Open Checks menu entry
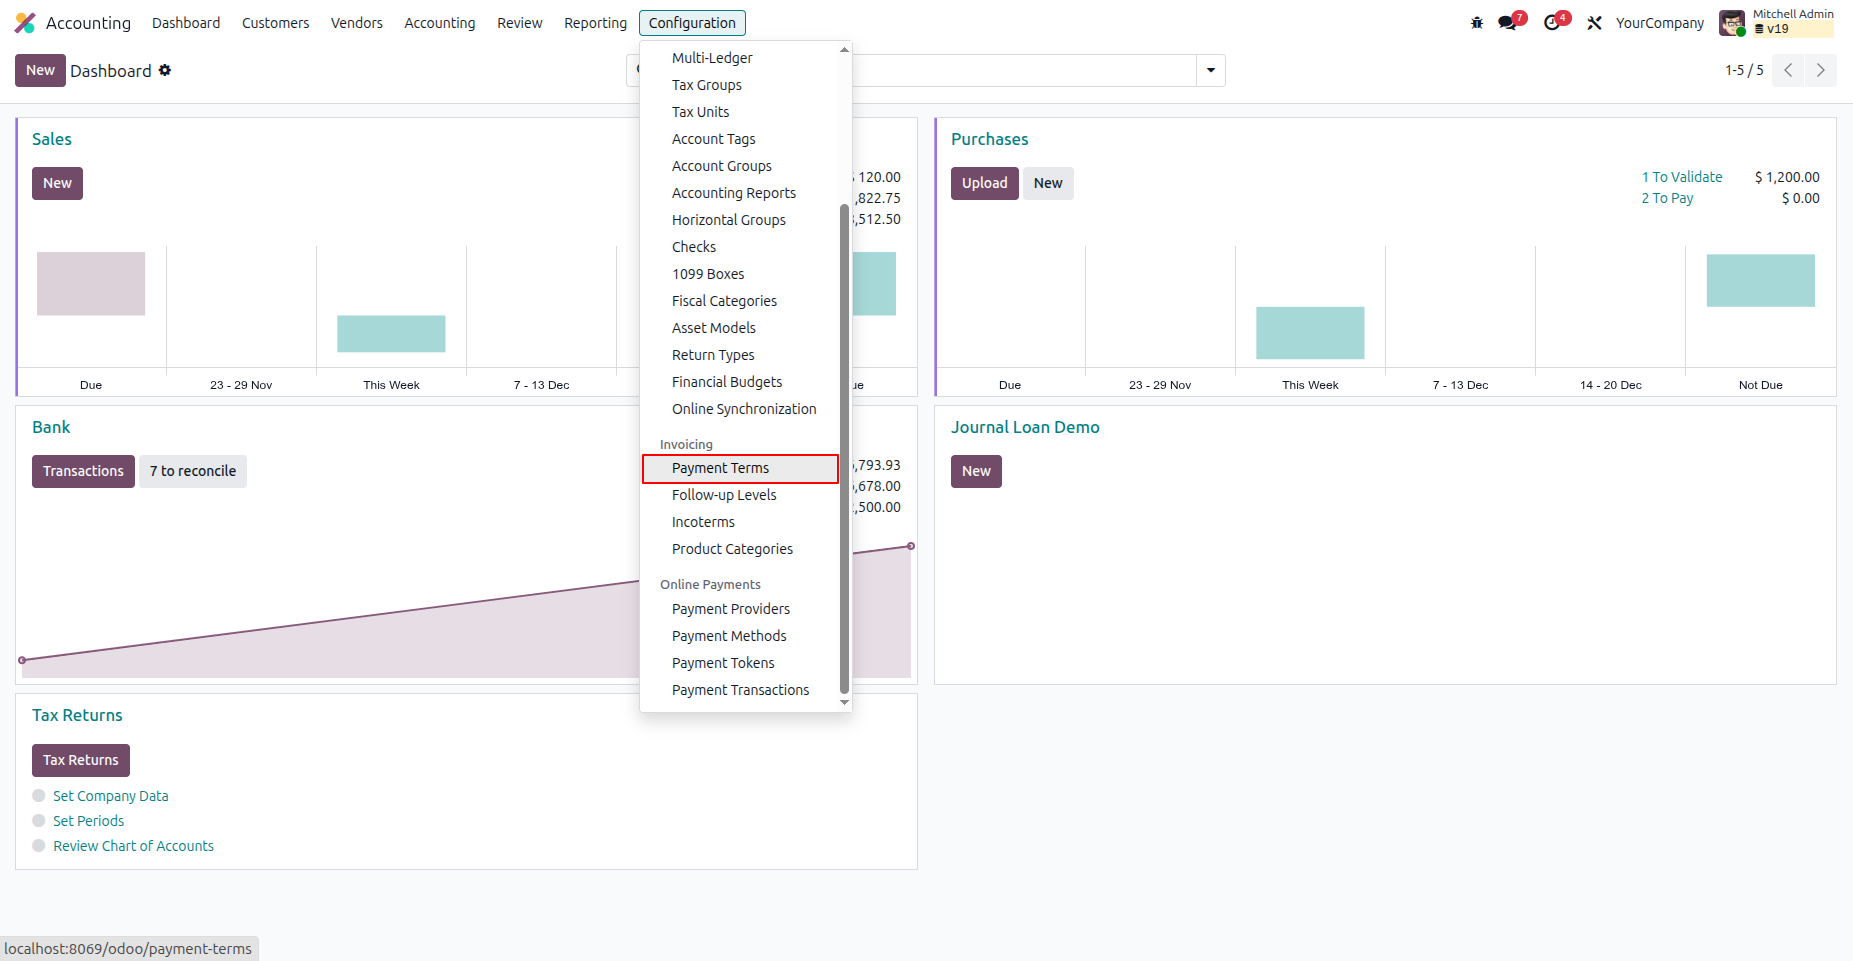The width and height of the screenshot is (1853, 961). (740, 247)
